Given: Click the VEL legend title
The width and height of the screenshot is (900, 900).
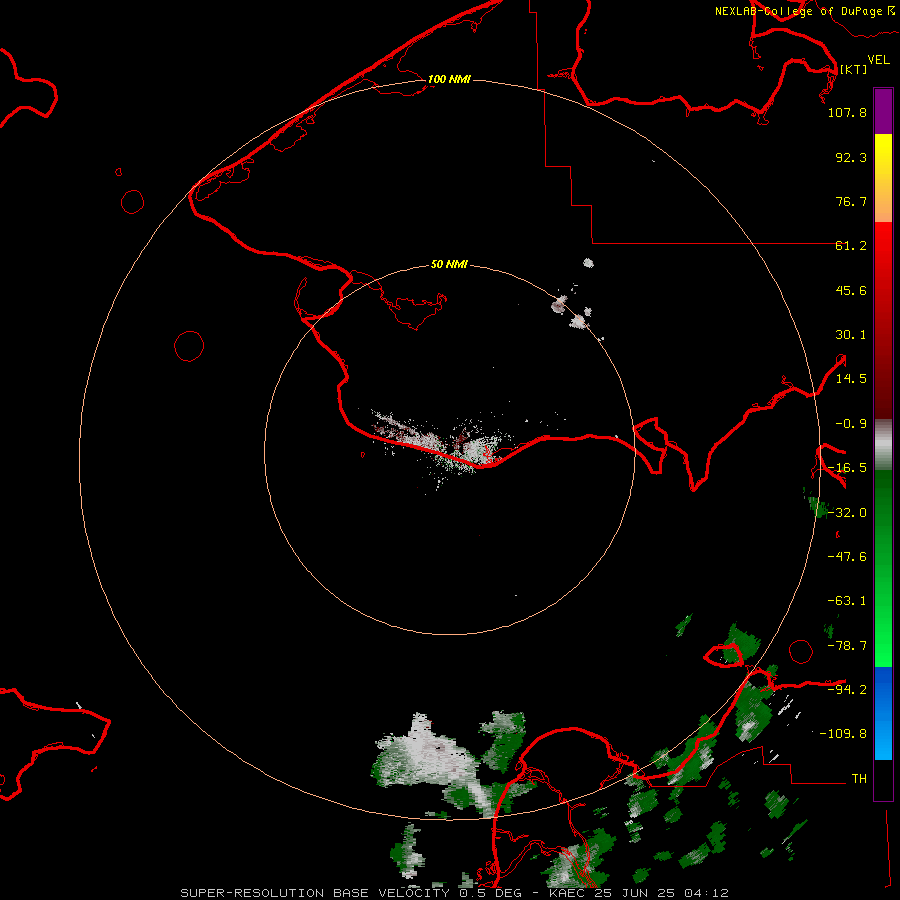Looking at the screenshot, I should [878, 60].
